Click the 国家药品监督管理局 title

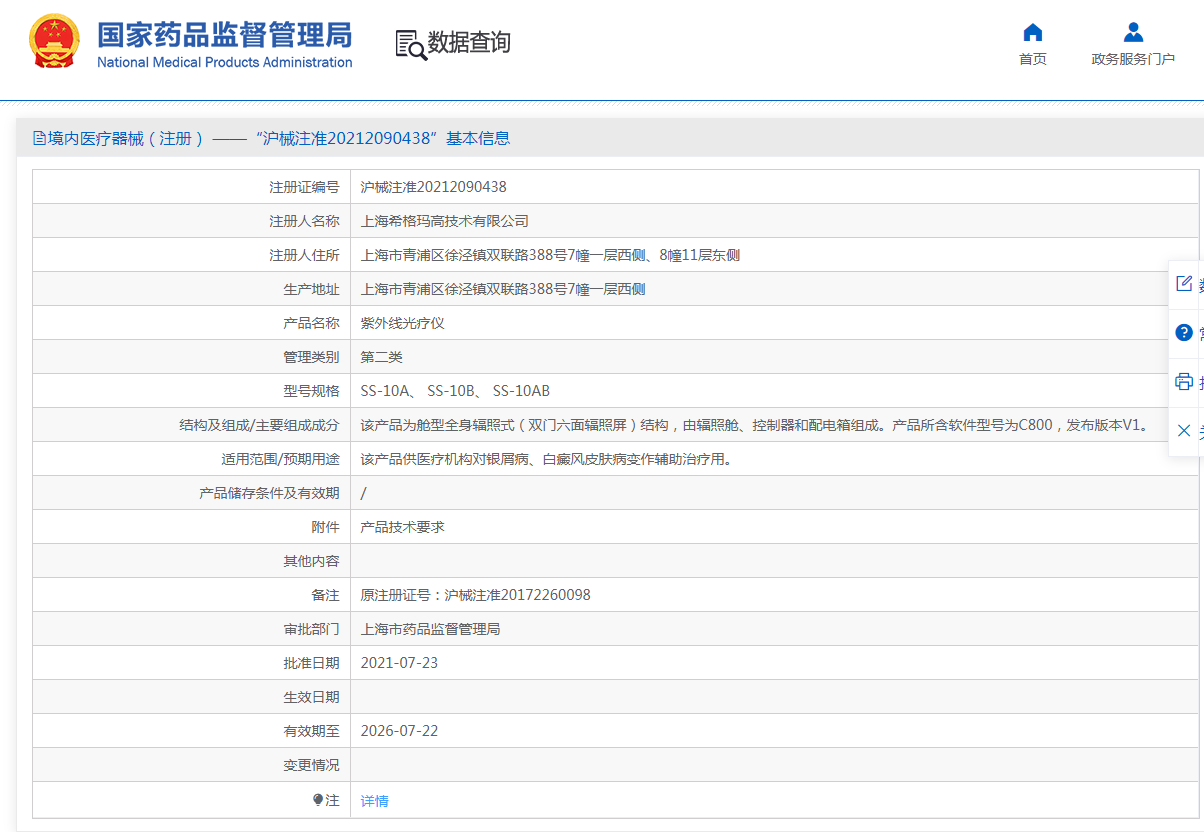[x=225, y=35]
